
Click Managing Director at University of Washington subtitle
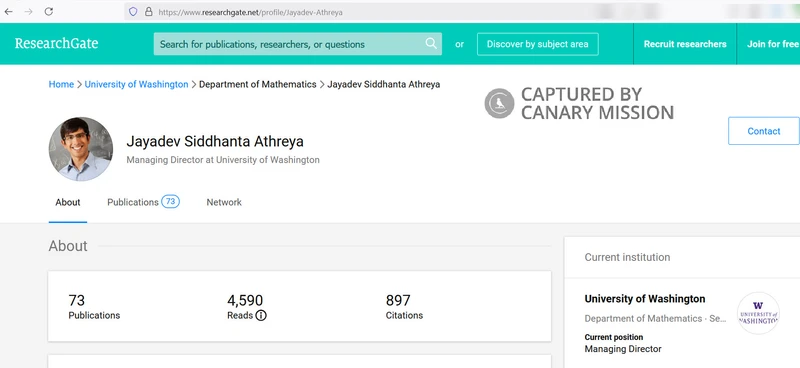pos(223,160)
